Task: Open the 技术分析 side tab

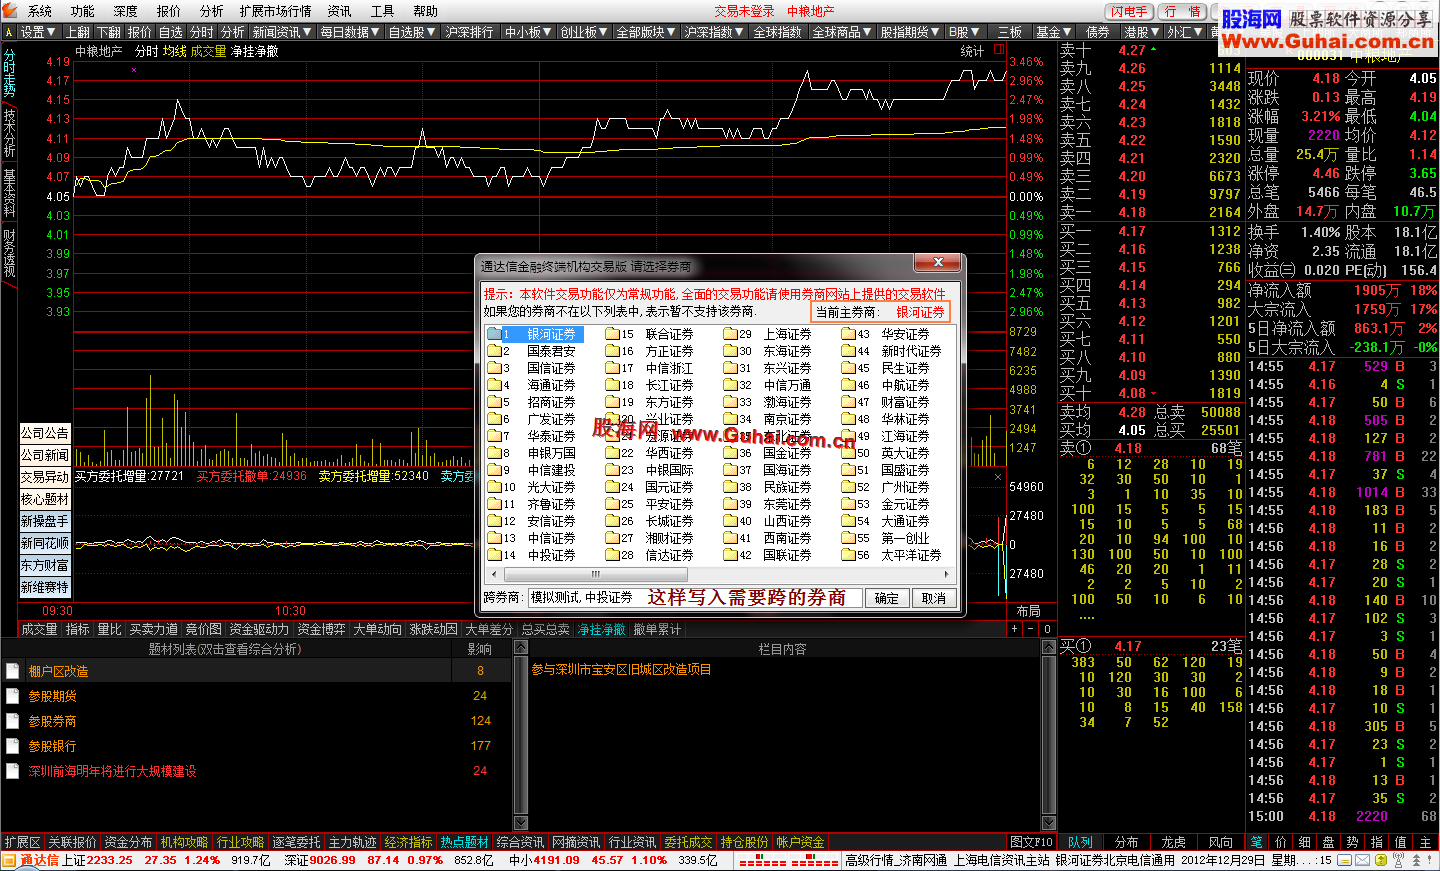Action: point(9,133)
